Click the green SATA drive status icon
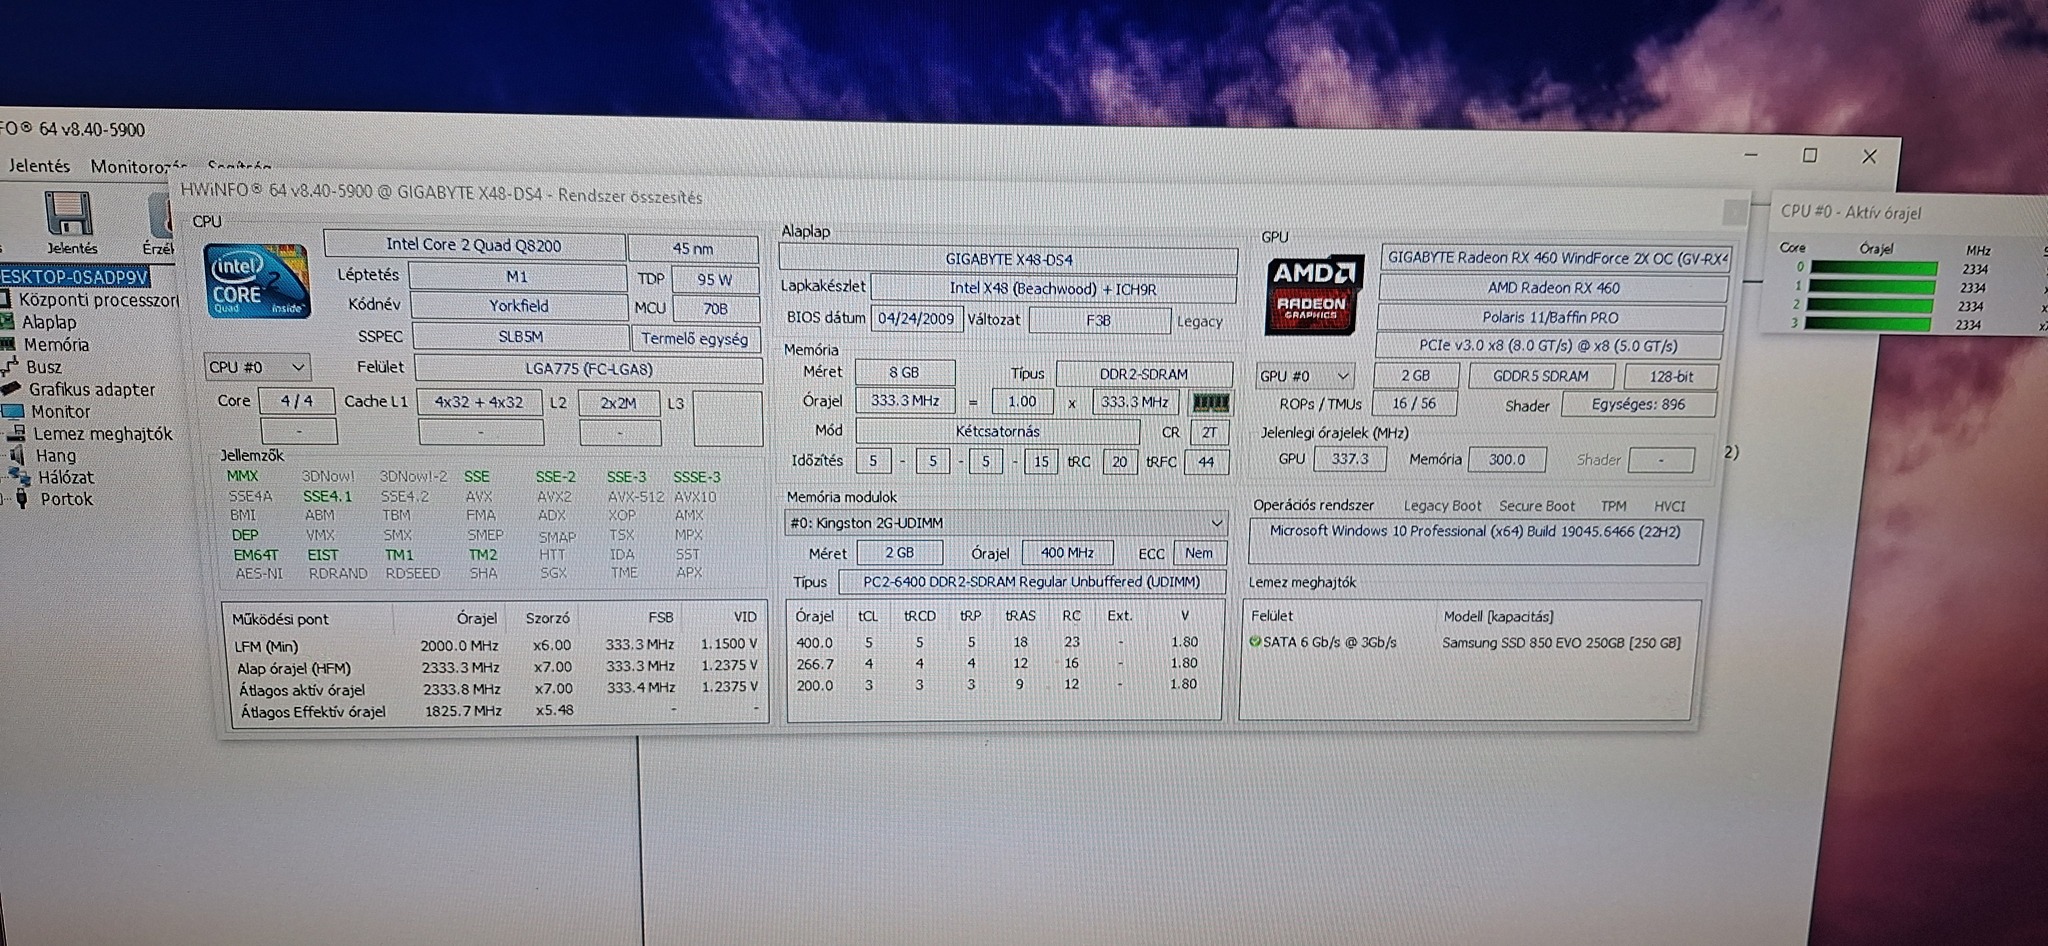Image resolution: width=2048 pixels, height=946 pixels. point(1255,642)
